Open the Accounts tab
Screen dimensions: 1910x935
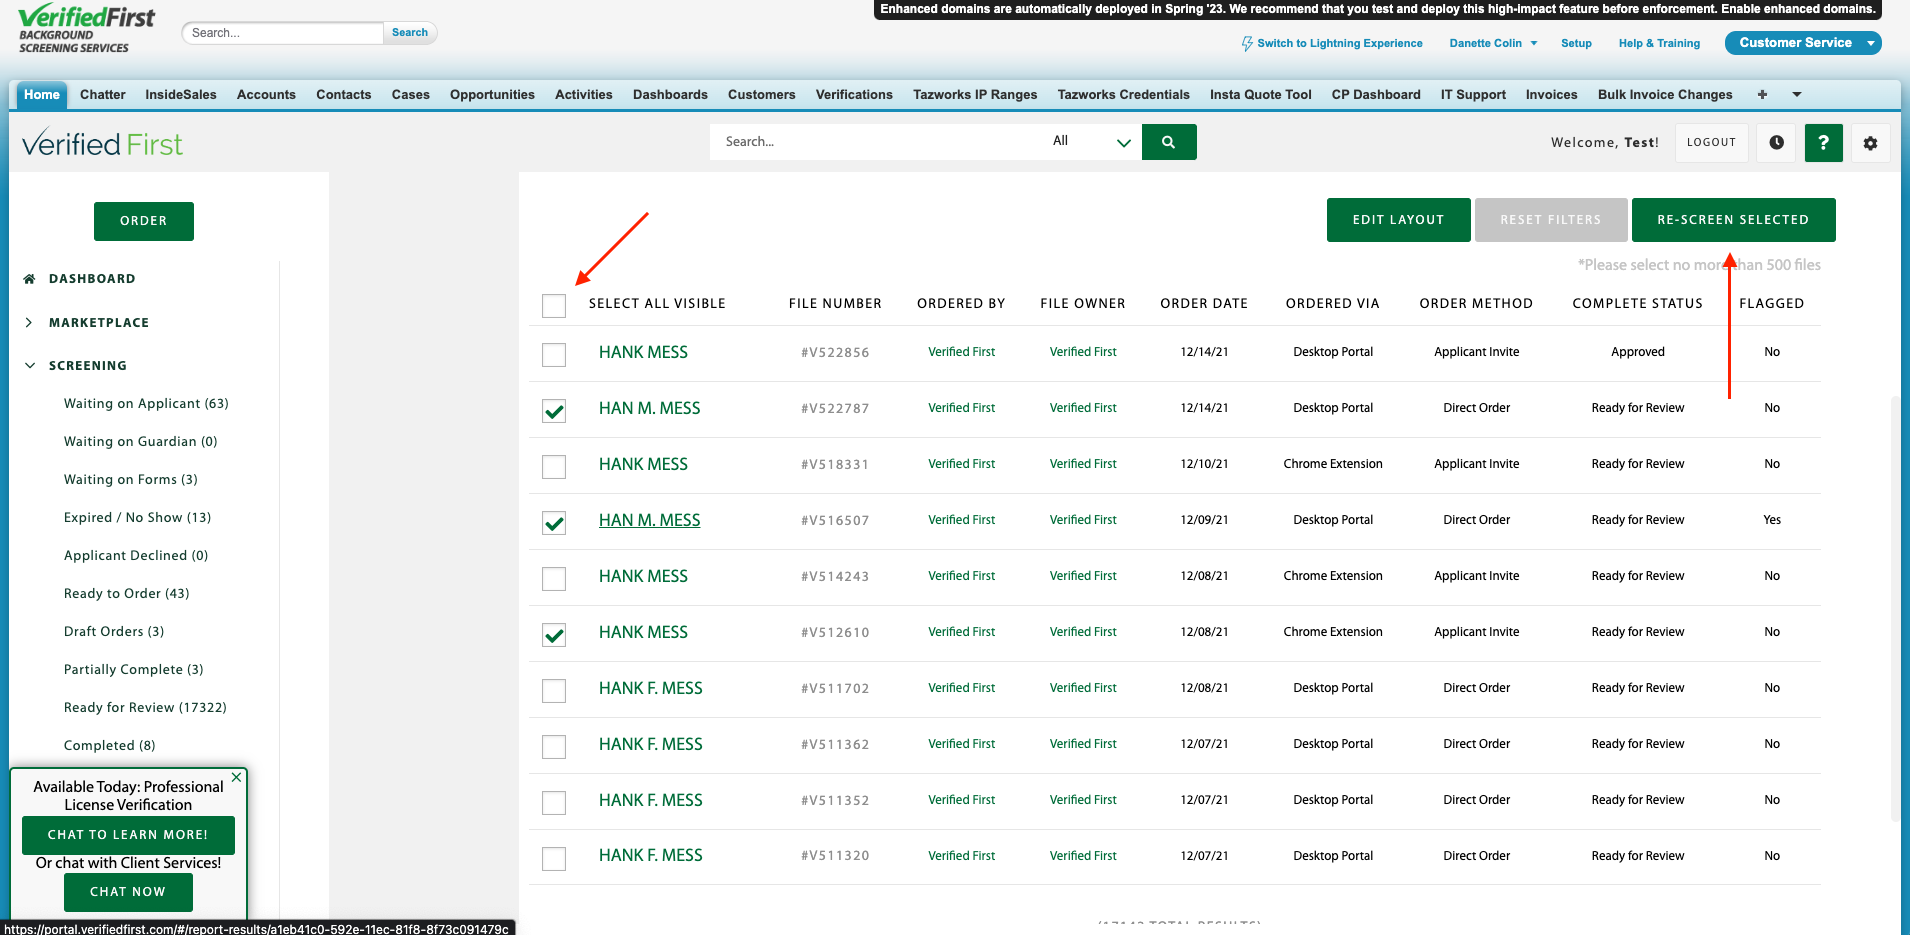click(266, 94)
